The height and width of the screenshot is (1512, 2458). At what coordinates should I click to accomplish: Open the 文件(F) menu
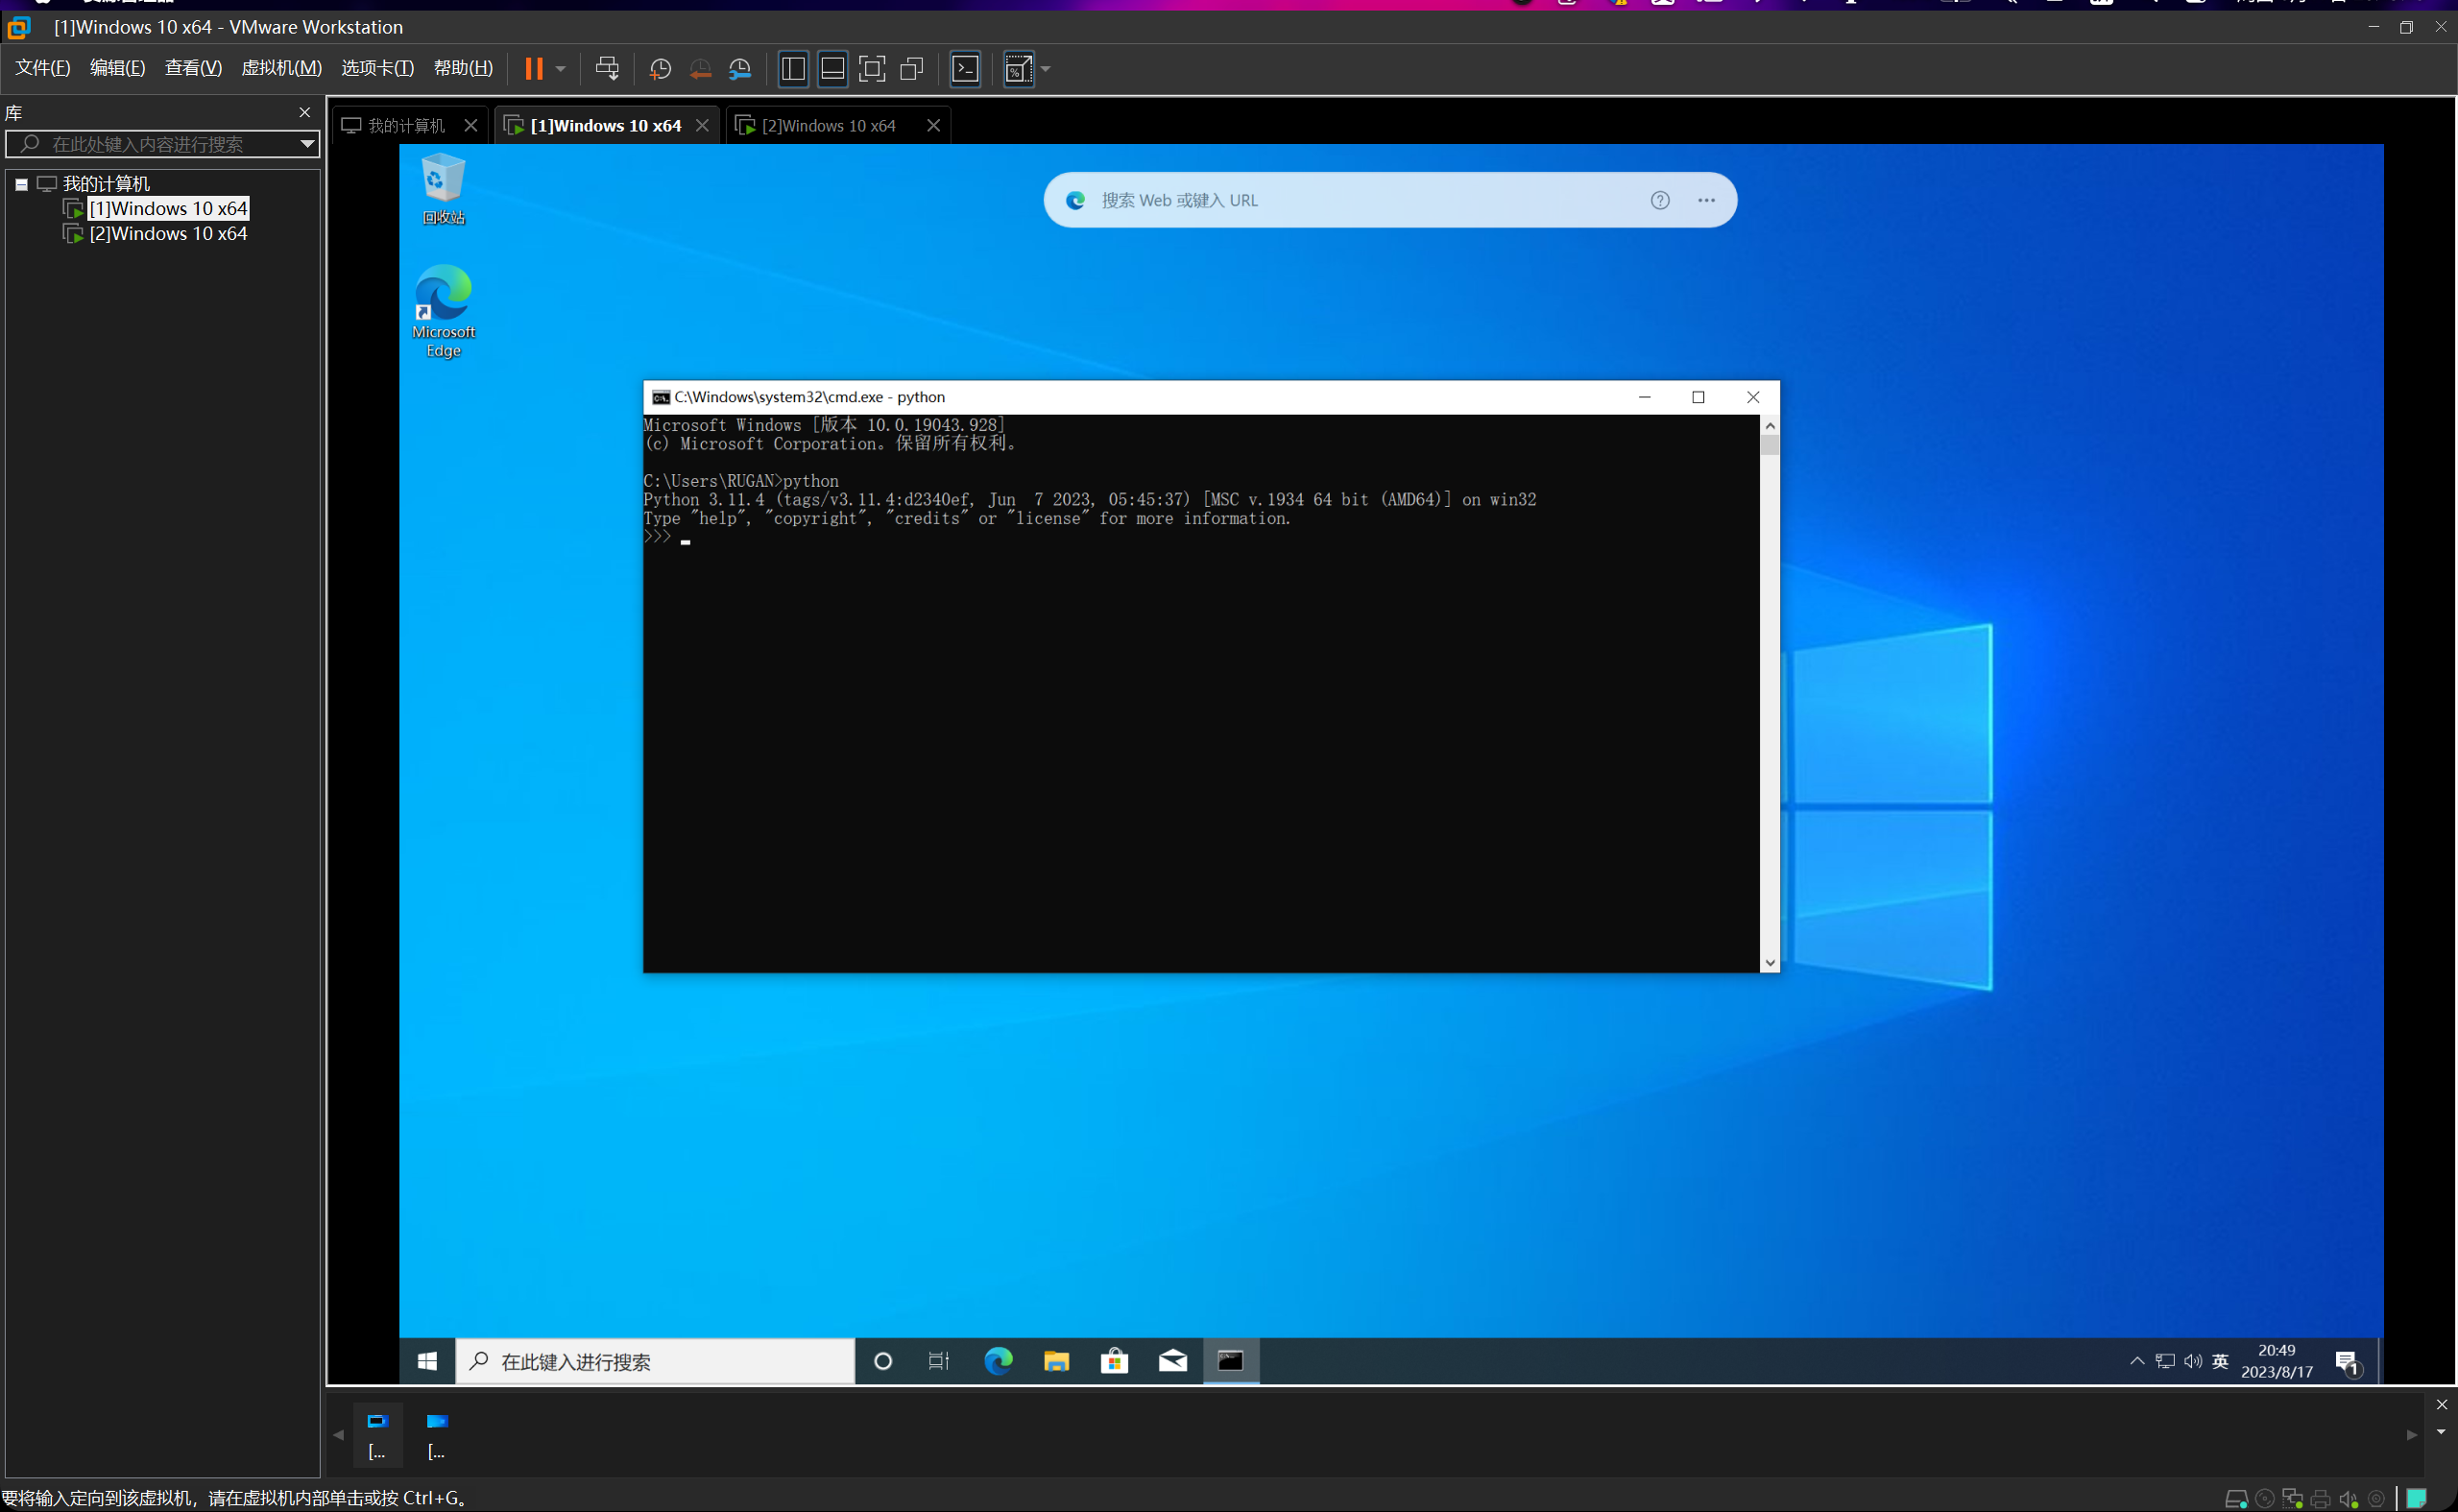pyautogui.click(x=43, y=67)
